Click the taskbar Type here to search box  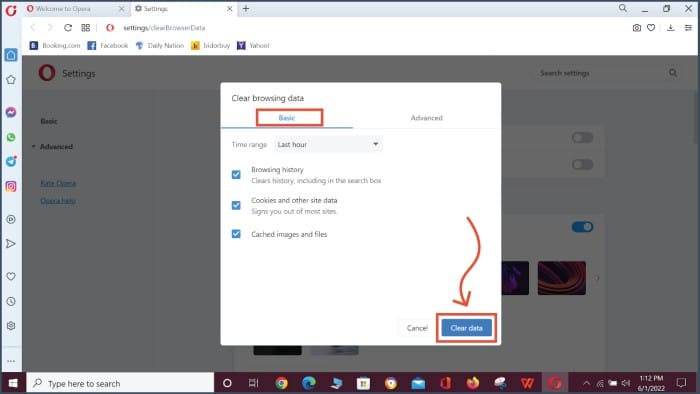(120, 383)
